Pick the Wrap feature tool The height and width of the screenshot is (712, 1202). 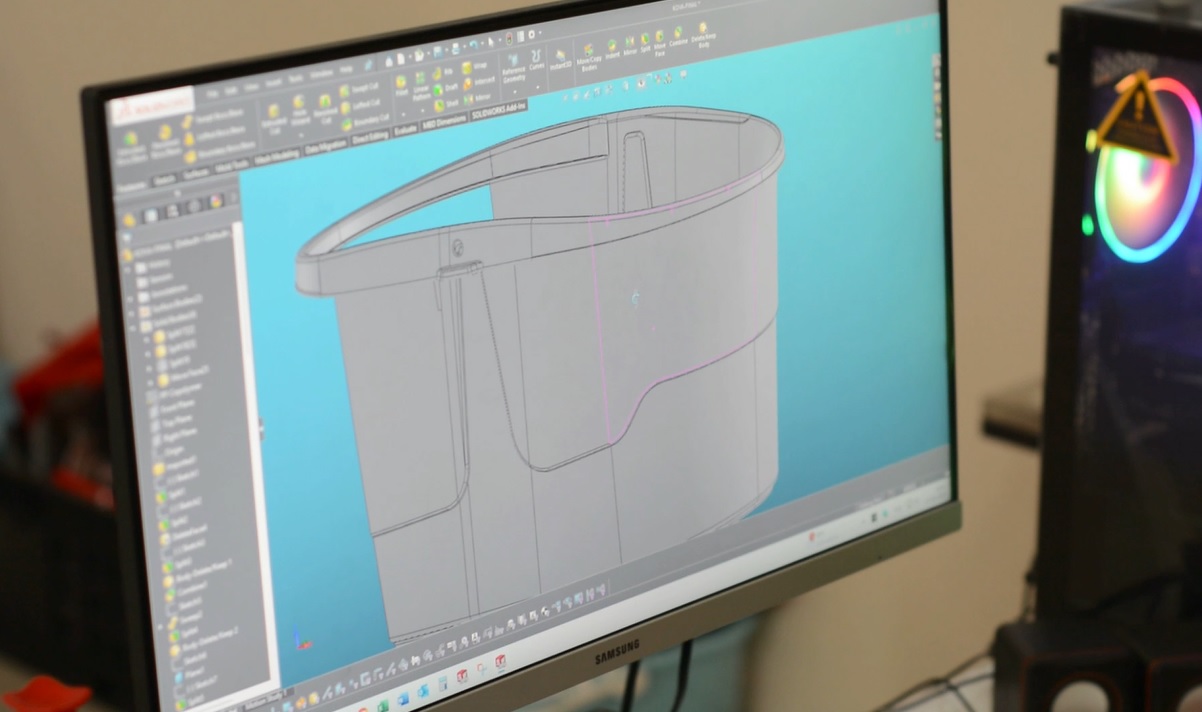pyautogui.click(x=467, y=69)
